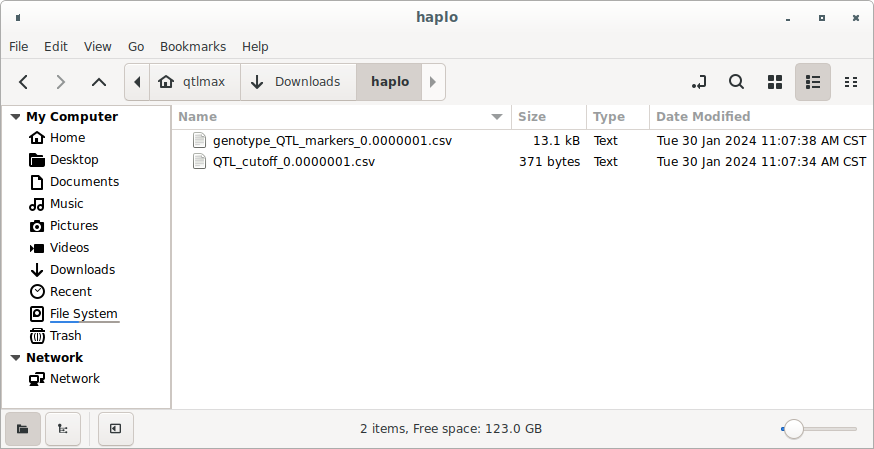Open the Bookmarks menu
The image size is (874, 449).
pos(193,46)
